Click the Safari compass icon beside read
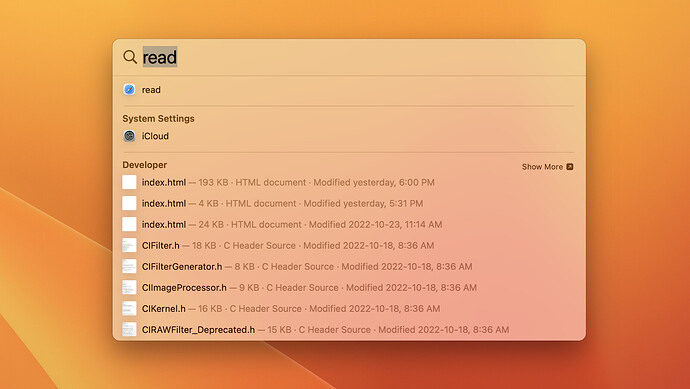The height and width of the screenshot is (389, 690). tap(129, 90)
